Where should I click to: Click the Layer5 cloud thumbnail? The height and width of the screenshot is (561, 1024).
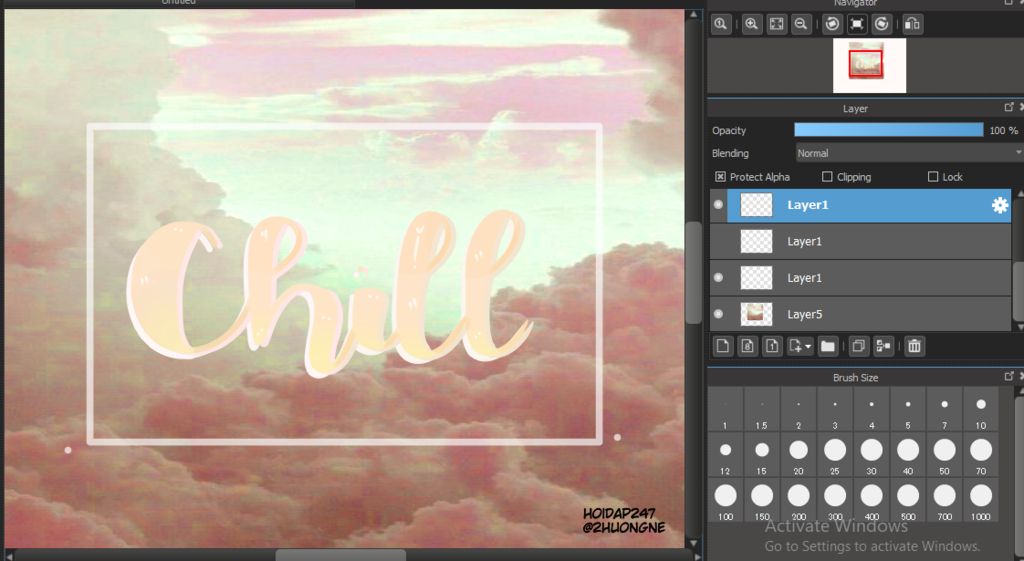tap(756, 314)
